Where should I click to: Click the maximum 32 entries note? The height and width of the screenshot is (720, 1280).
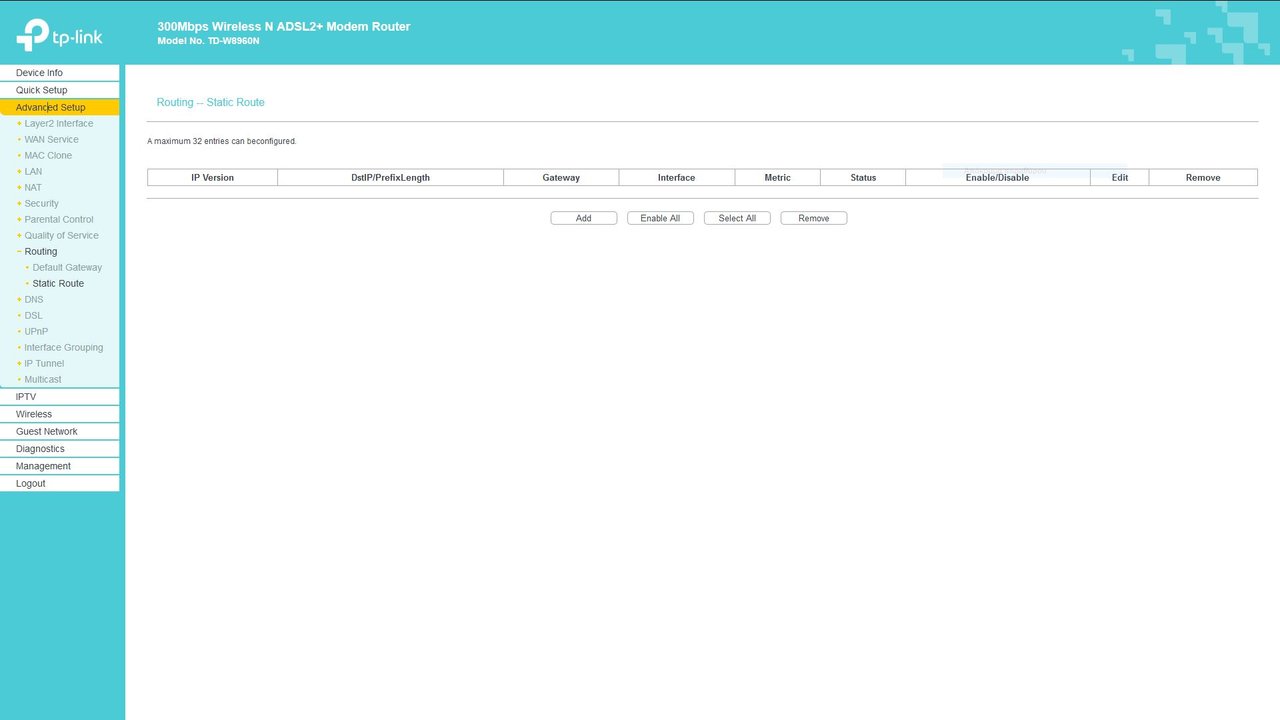222,142
